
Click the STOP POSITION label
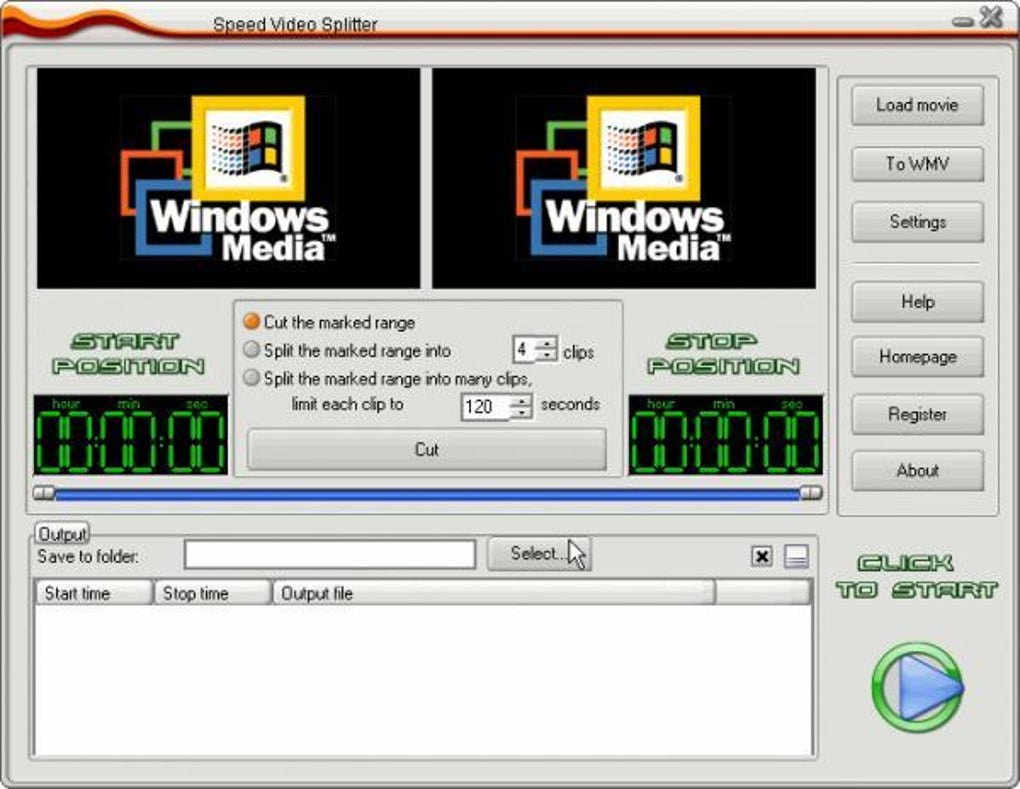click(723, 354)
